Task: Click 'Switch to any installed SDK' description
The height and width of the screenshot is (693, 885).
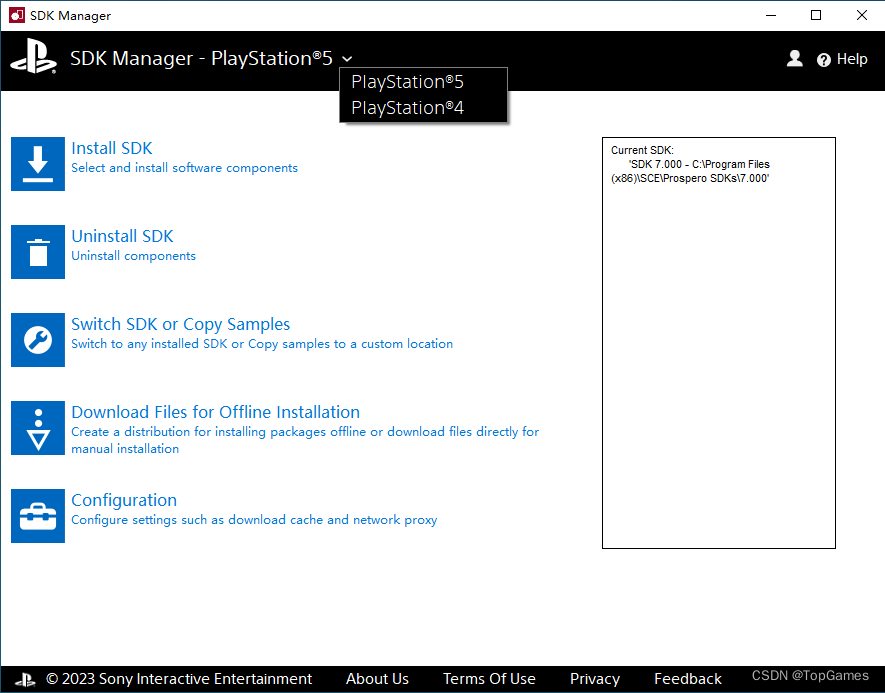Action: (x=262, y=344)
